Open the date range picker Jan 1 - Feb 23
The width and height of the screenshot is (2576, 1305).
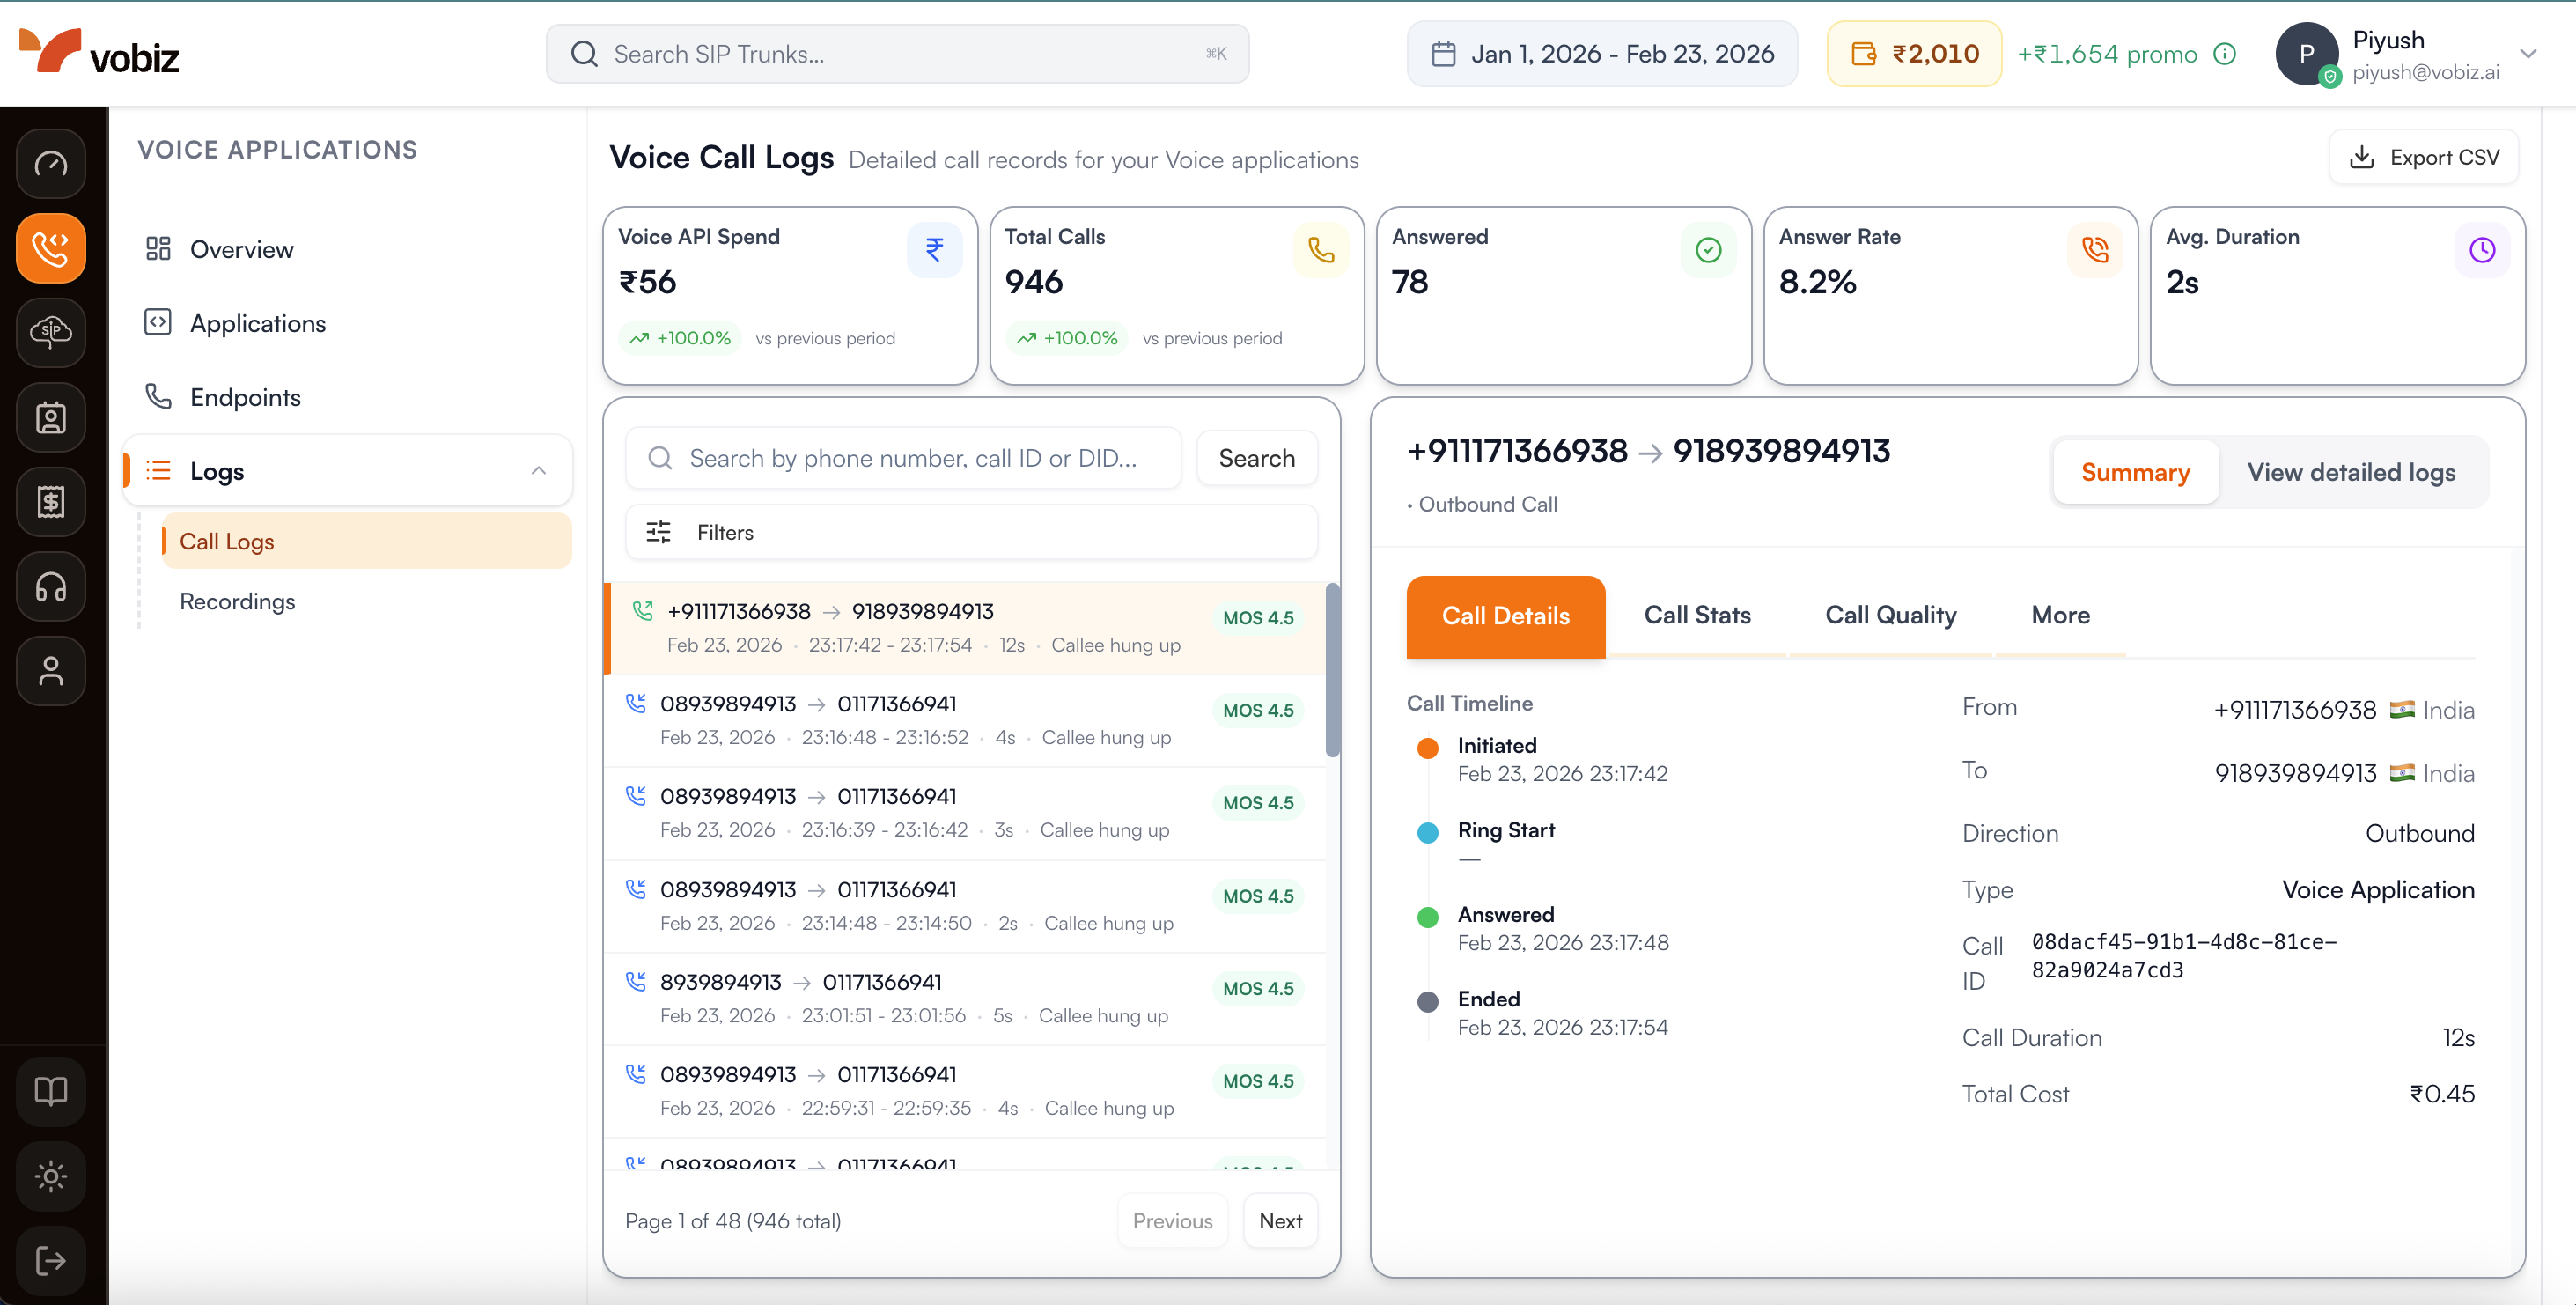tap(1601, 53)
